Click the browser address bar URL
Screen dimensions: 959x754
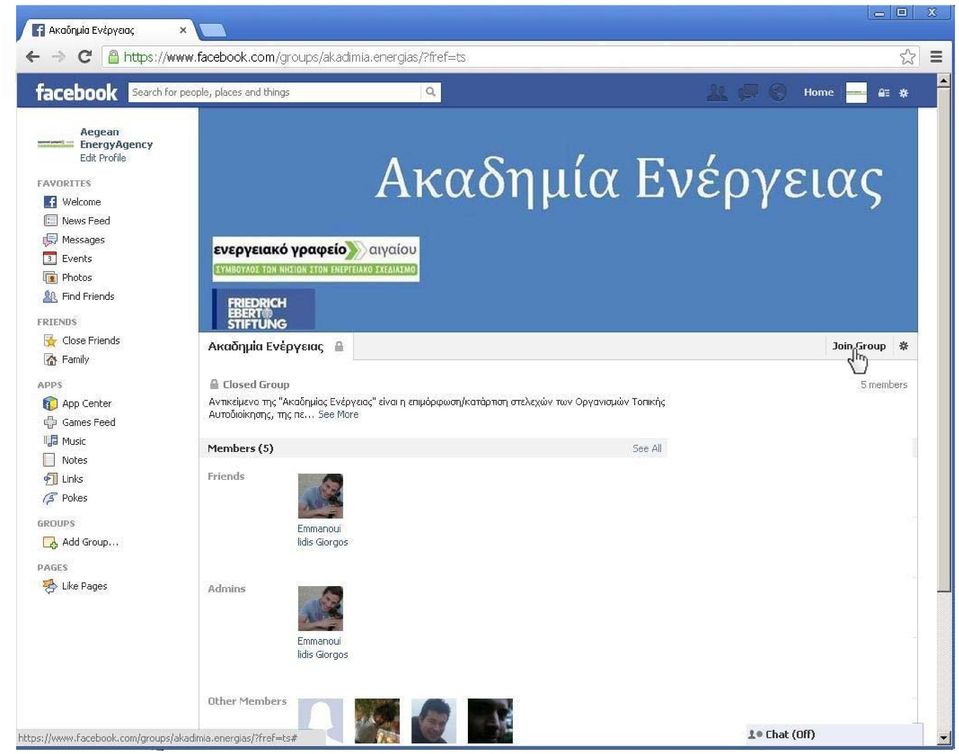(x=295, y=57)
